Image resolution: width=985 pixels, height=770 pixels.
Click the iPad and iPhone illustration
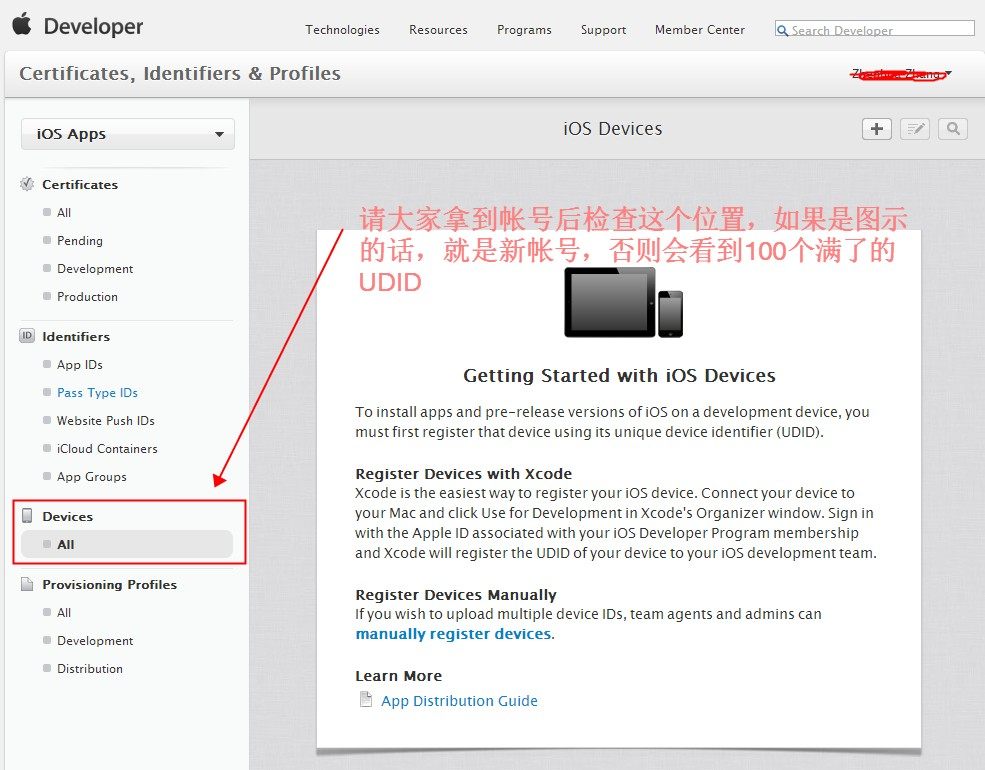(623, 302)
